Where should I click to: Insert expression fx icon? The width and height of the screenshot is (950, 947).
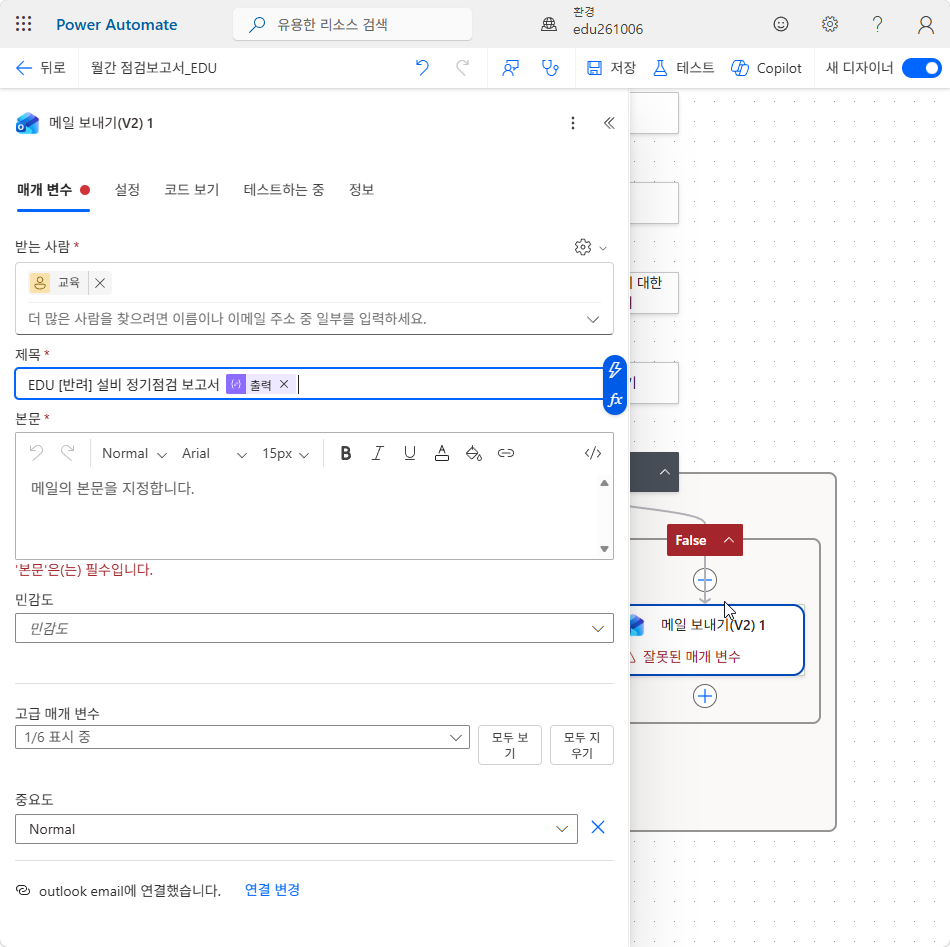click(614, 400)
